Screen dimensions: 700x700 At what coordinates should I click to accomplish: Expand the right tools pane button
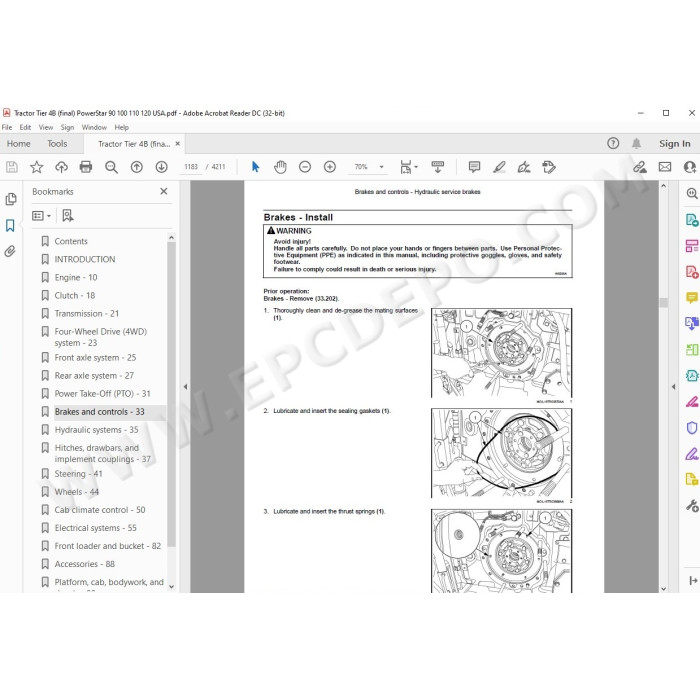(x=693, y=580)
